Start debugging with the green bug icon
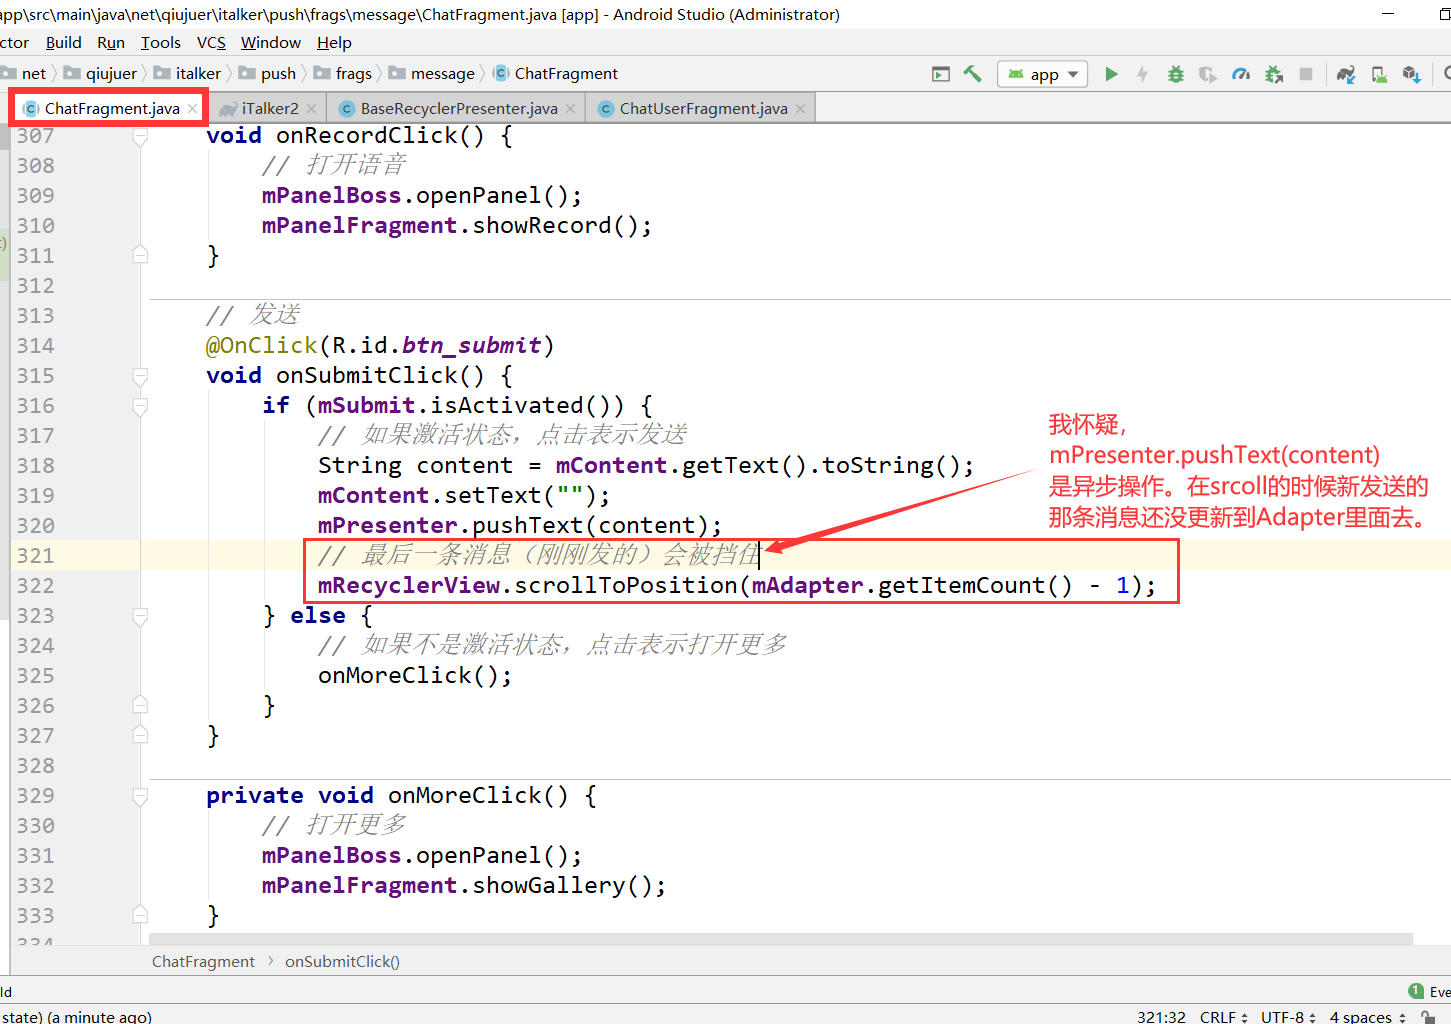The height and width of the screenshot is (1024, 1451). [1176, 74]
